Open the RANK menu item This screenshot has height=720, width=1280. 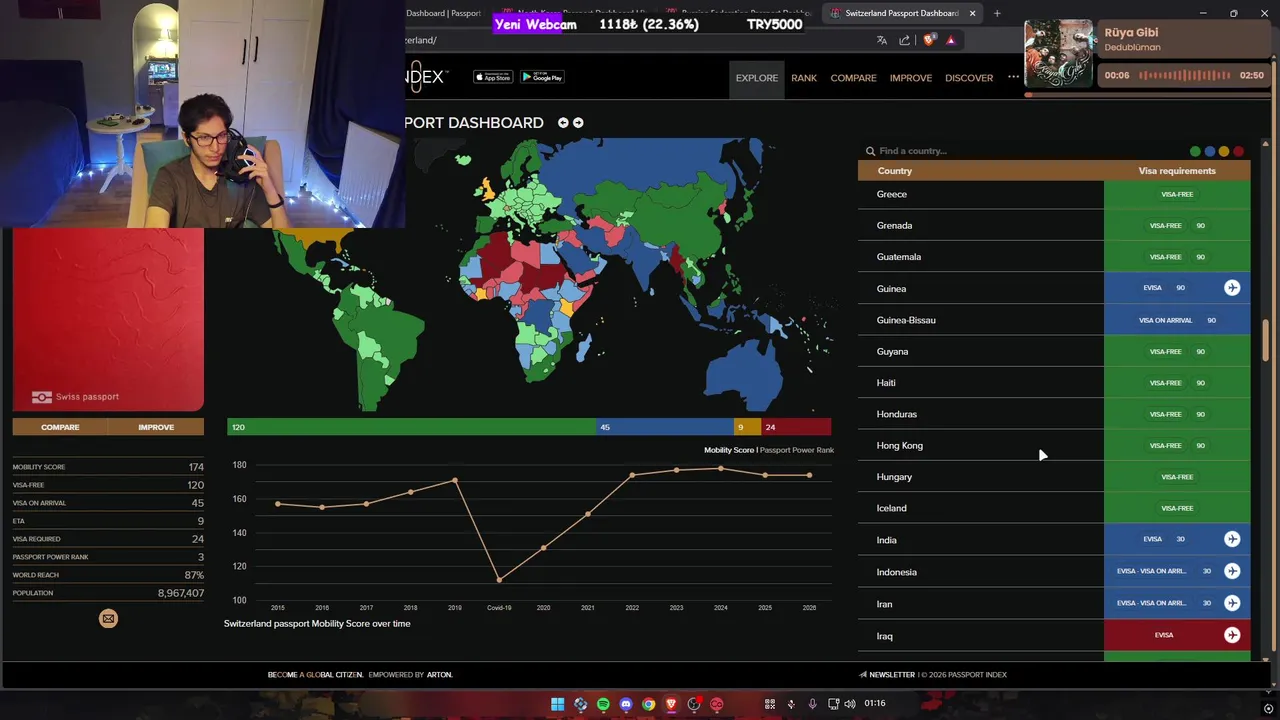pos(804,78)
